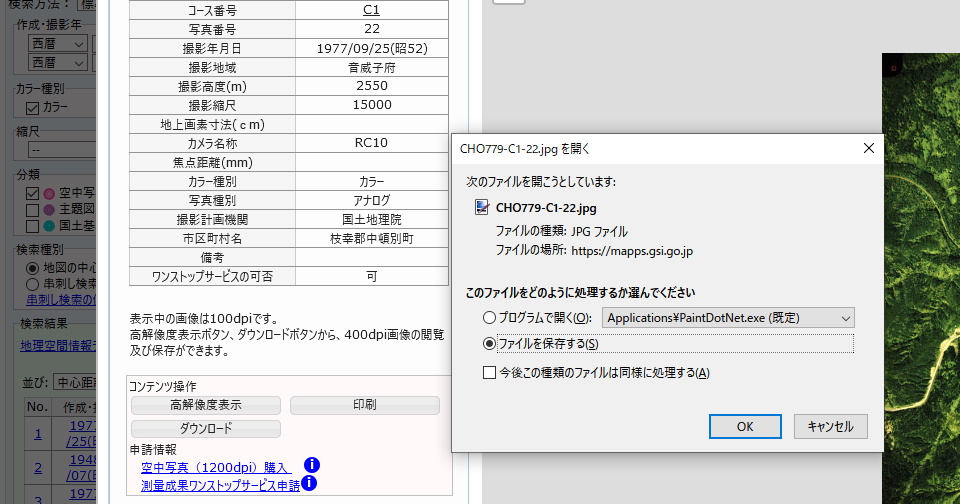
Task: Select the プログラムで開く radio button
Action: 489,318
